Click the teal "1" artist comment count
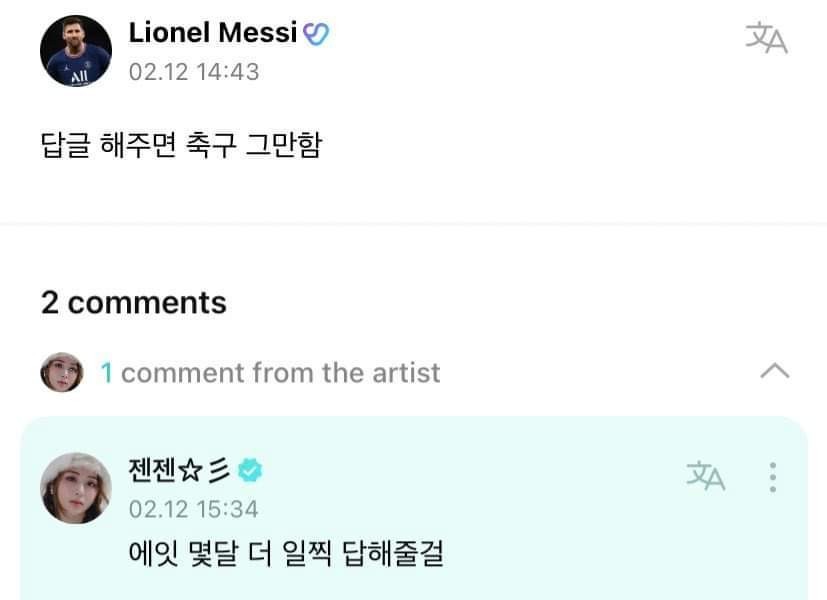This screenshot has width=827, height=600. pyautogui.click(x=106, y=373)
